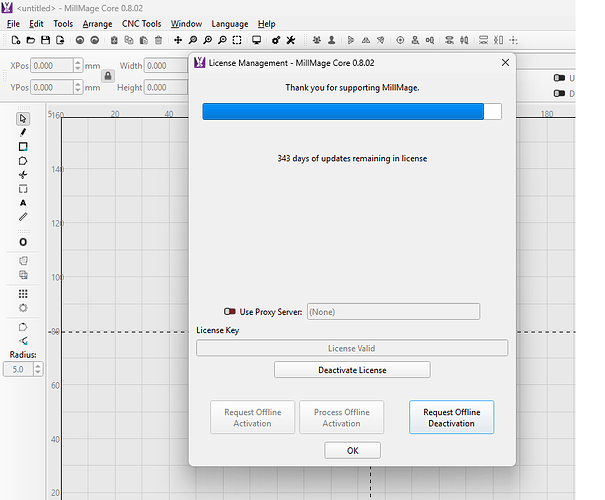Click the YPos spinner arrows
Viewport: 605px width, 500px height.
[78, 87]
